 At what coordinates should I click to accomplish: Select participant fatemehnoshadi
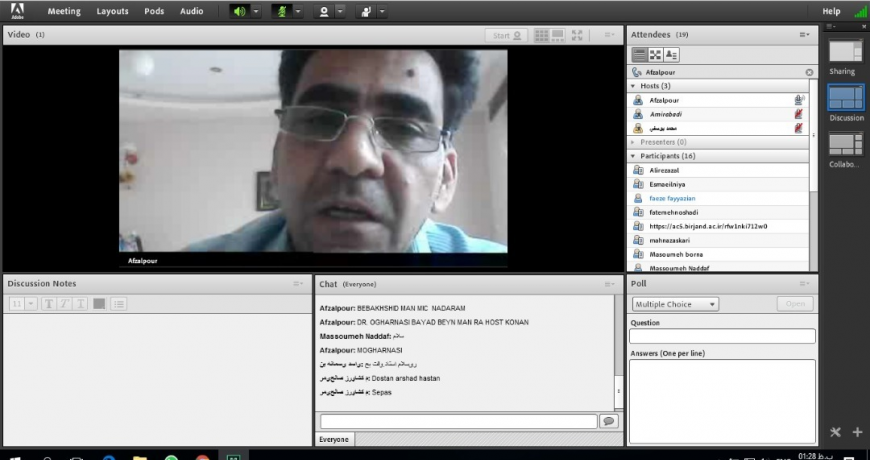click(718, 213)
